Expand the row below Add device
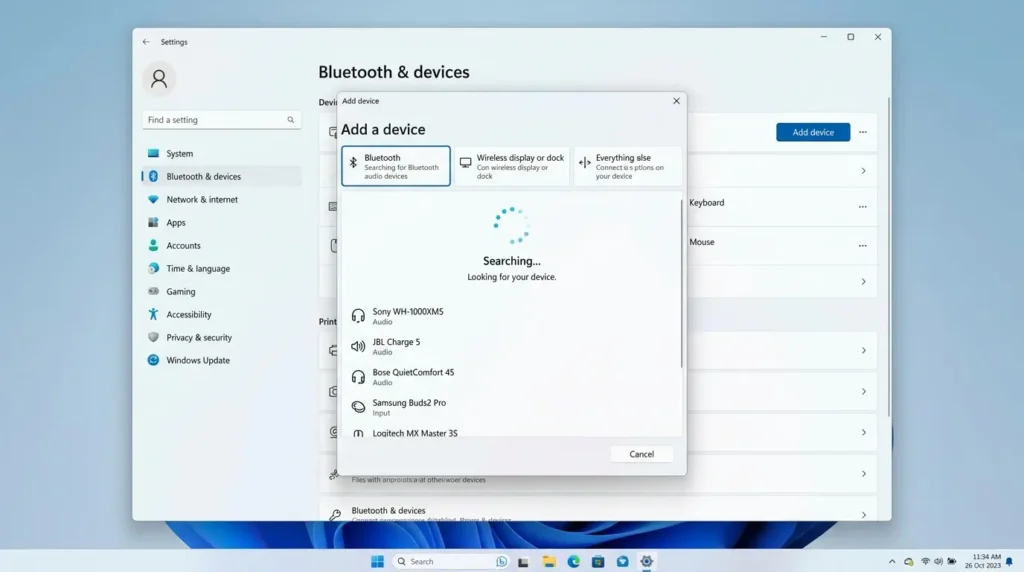The width and height of the screenshot is (1024, 572). [863, 171]
